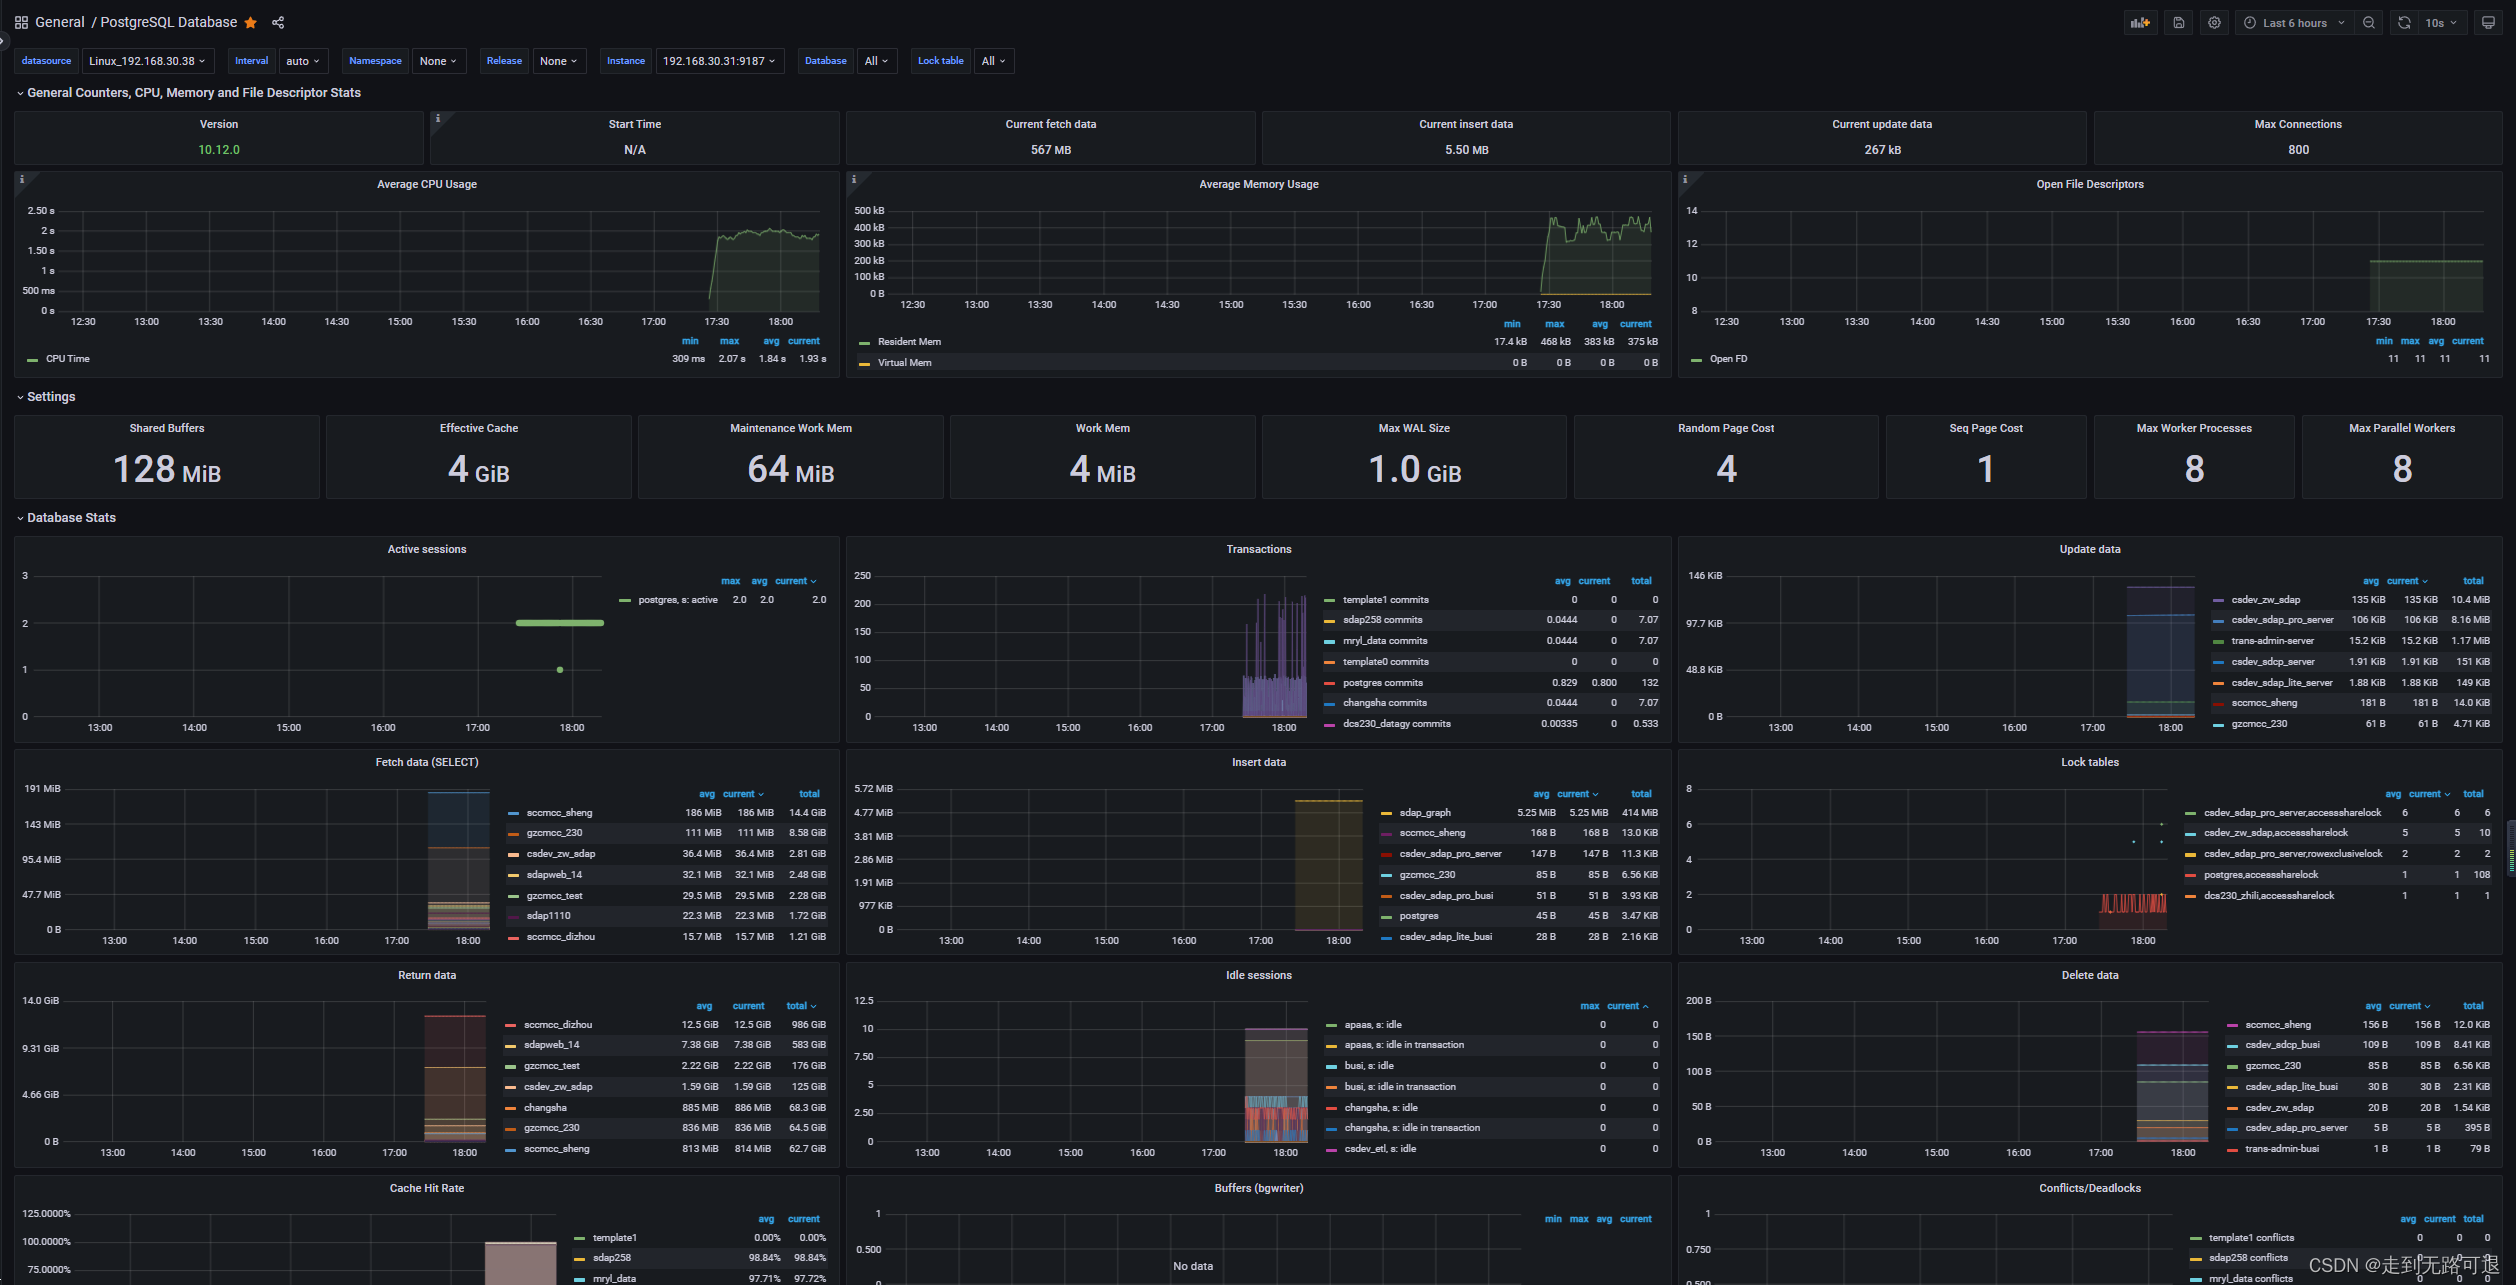The width and height of the screenshot is (2516, 1285).
Task: Share dashboard via share icon
Action: click(x=278, y=22)
